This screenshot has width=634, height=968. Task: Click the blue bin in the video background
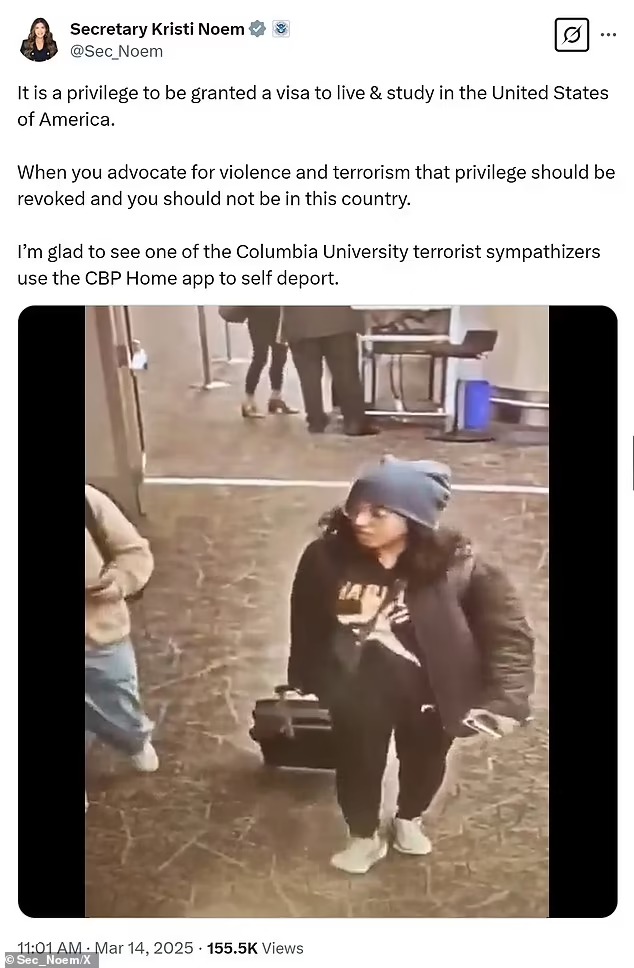pos(473,404)
